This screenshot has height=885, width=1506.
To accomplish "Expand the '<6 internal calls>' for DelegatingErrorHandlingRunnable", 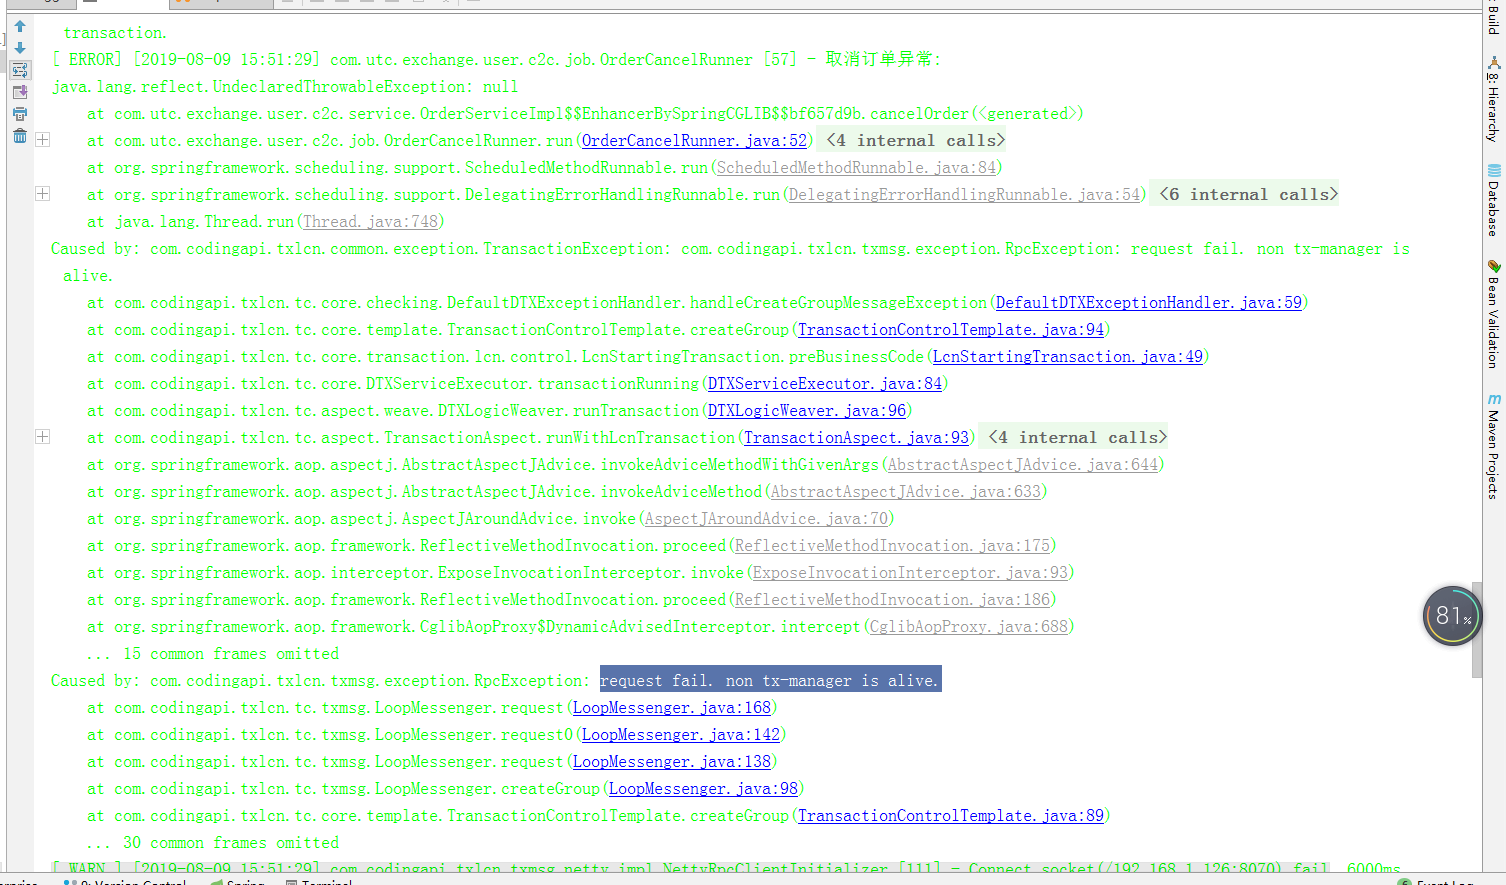I will tap(42, 193).
